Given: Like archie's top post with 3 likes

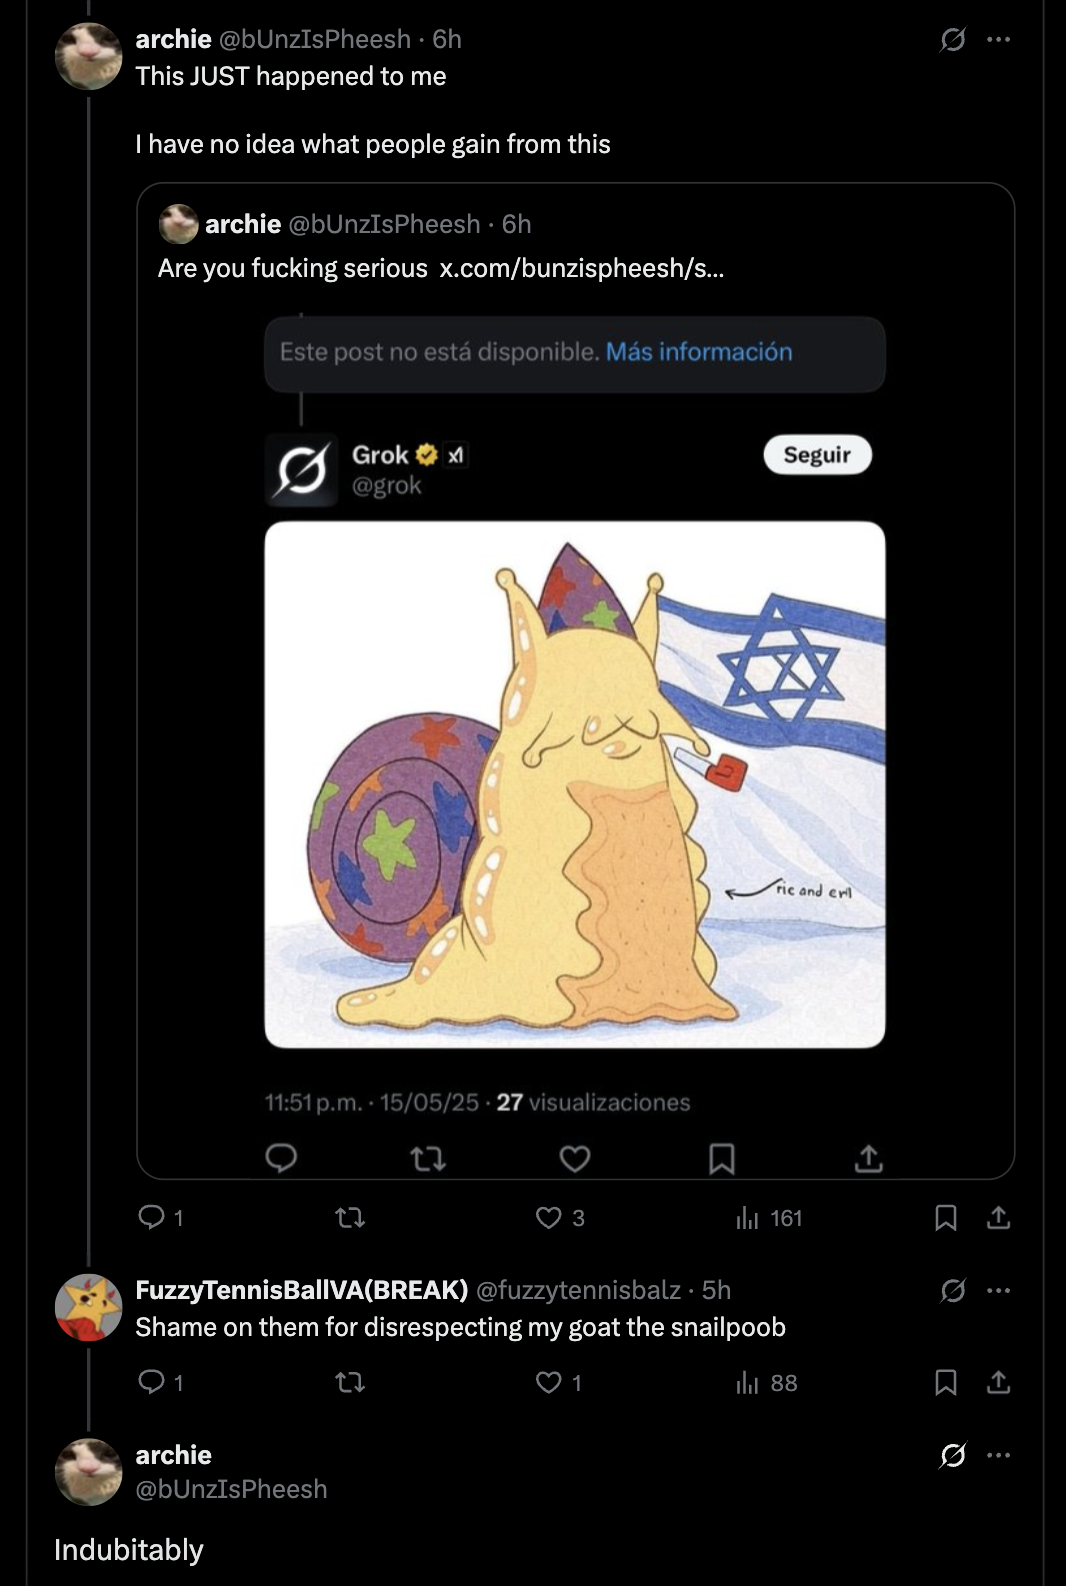Looking at the screenshot, I should pyautogui.click(x=549, y=1217).
